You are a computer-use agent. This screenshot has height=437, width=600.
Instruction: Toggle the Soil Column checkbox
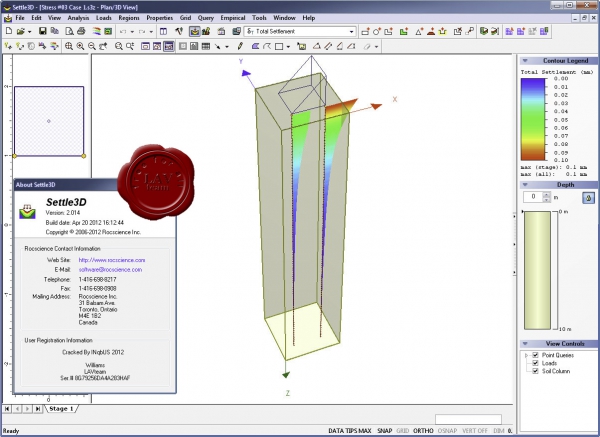point(536,371)
